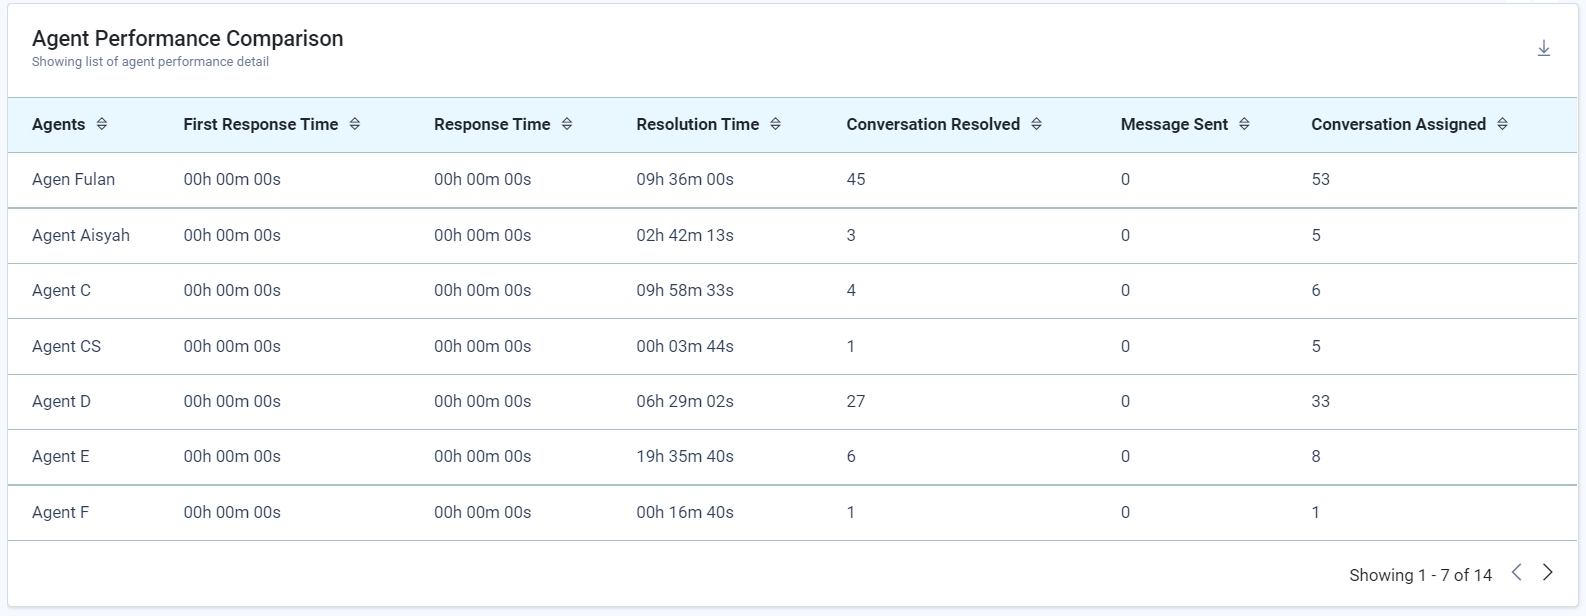Screen dimensions: 1586x616
Task: Sort by Conversation Resolved icon
Action: [x=1036, y=124]
